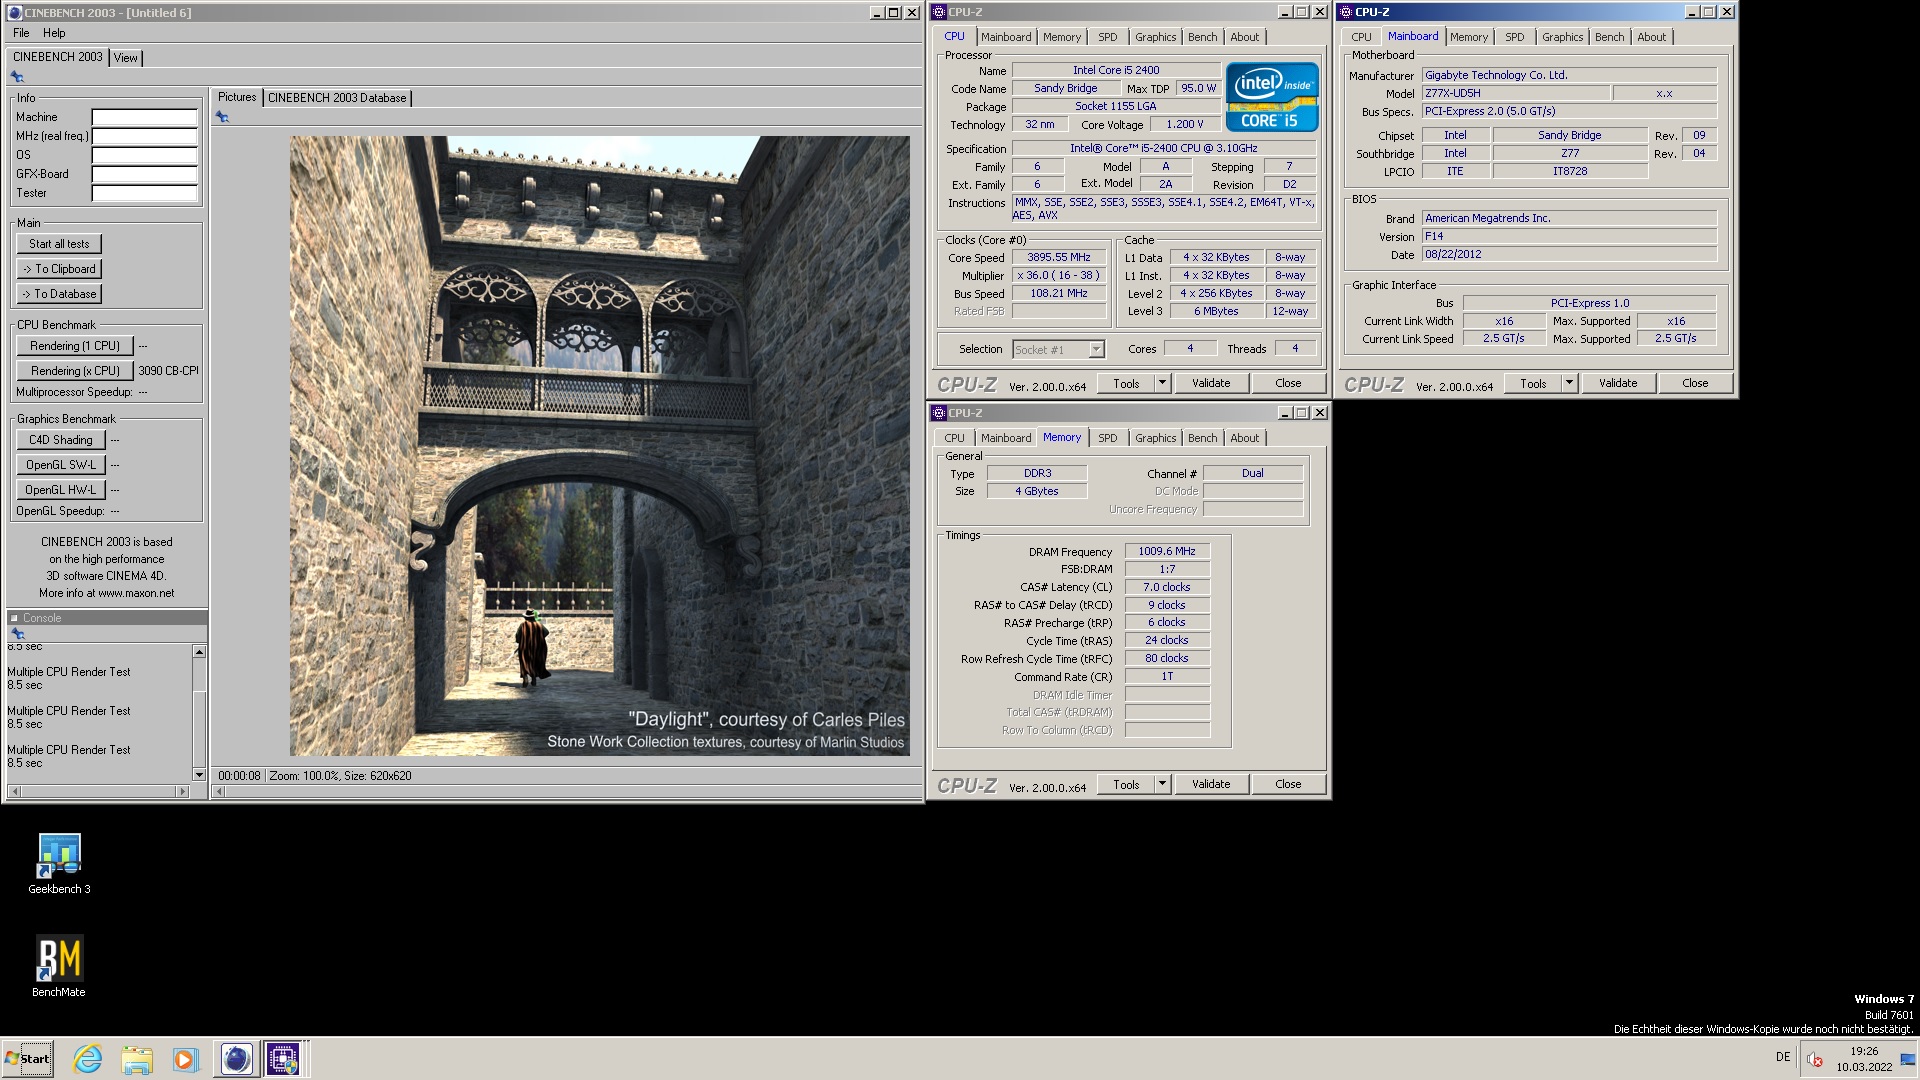Click the rendered Daylight picture
Screen dimensions: 1920x1080
point(599,446)
